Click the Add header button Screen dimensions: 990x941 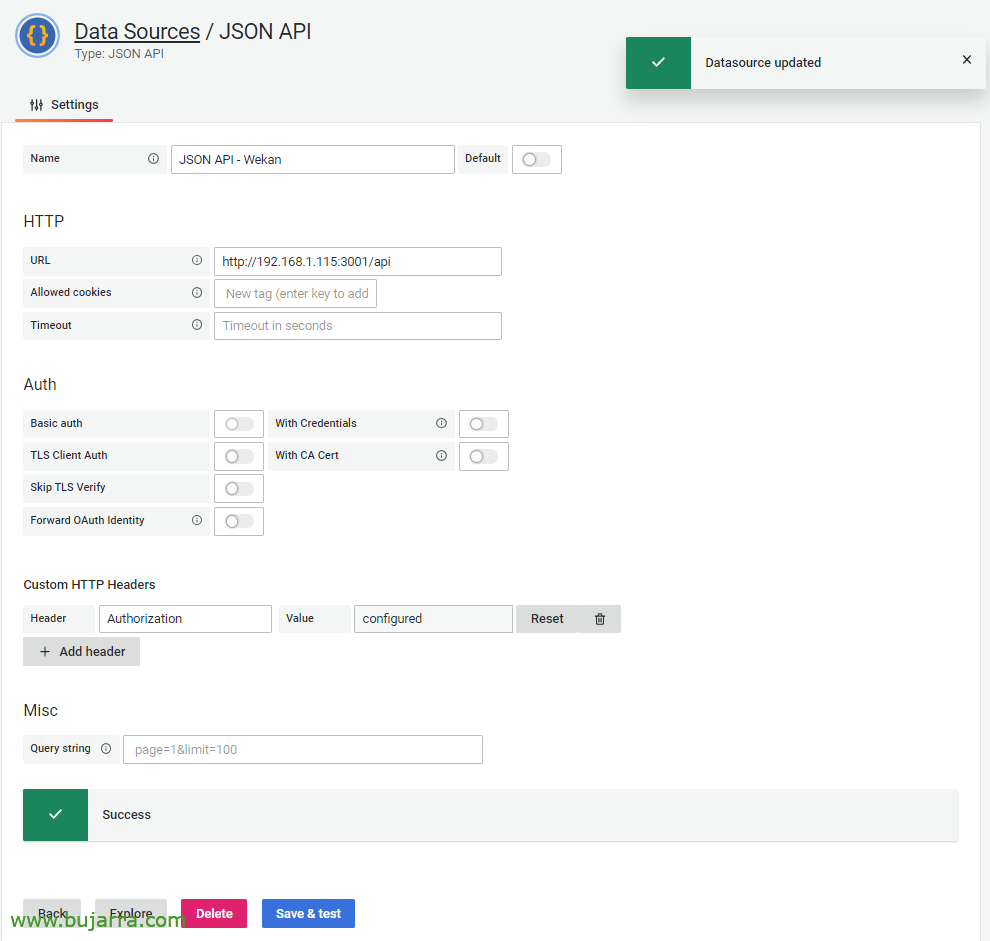(x=82, y=652)
